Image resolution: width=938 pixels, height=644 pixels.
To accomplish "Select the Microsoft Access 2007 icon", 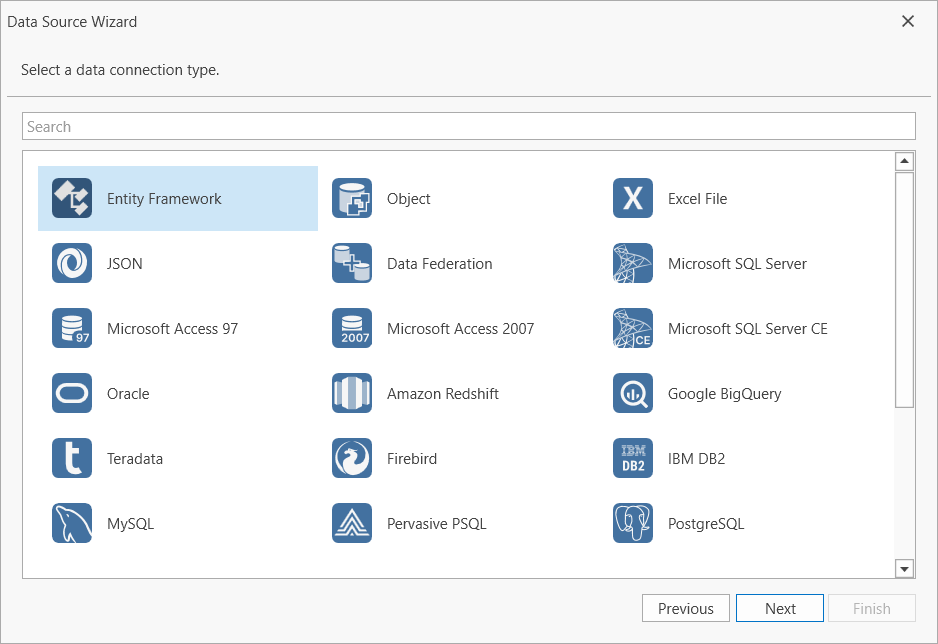I will [352, 328].
